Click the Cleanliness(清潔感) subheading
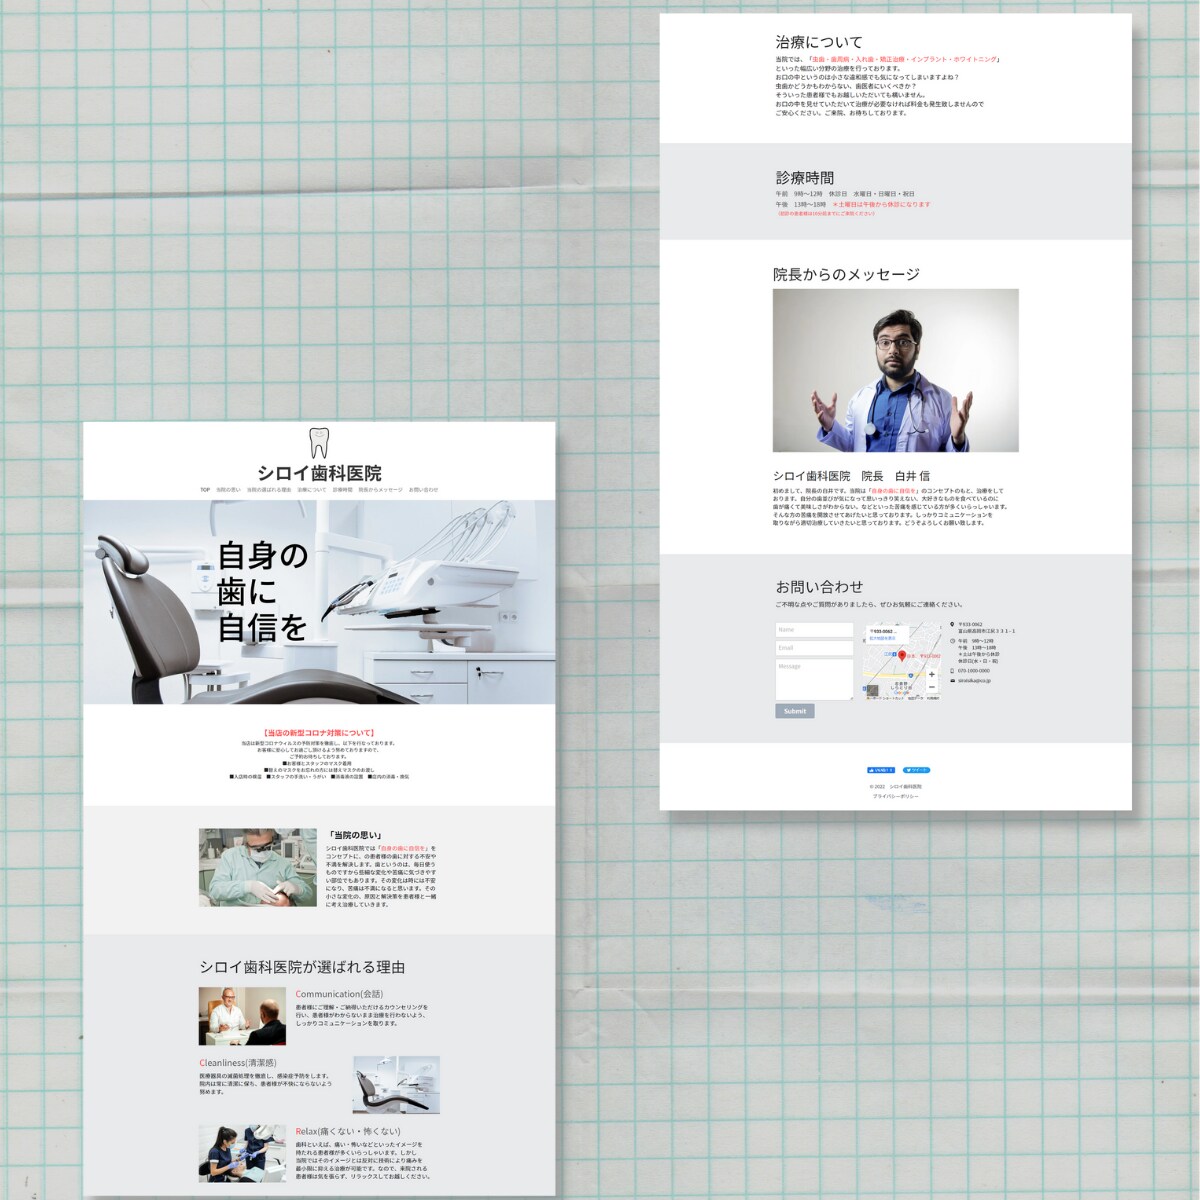The width and height of the screenshot is (1200, 1200). tap(238, 1062)
